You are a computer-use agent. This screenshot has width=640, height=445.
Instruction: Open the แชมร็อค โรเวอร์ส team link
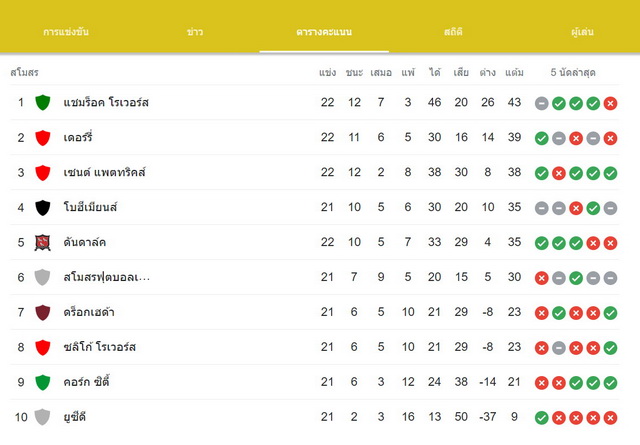[106, 102]
